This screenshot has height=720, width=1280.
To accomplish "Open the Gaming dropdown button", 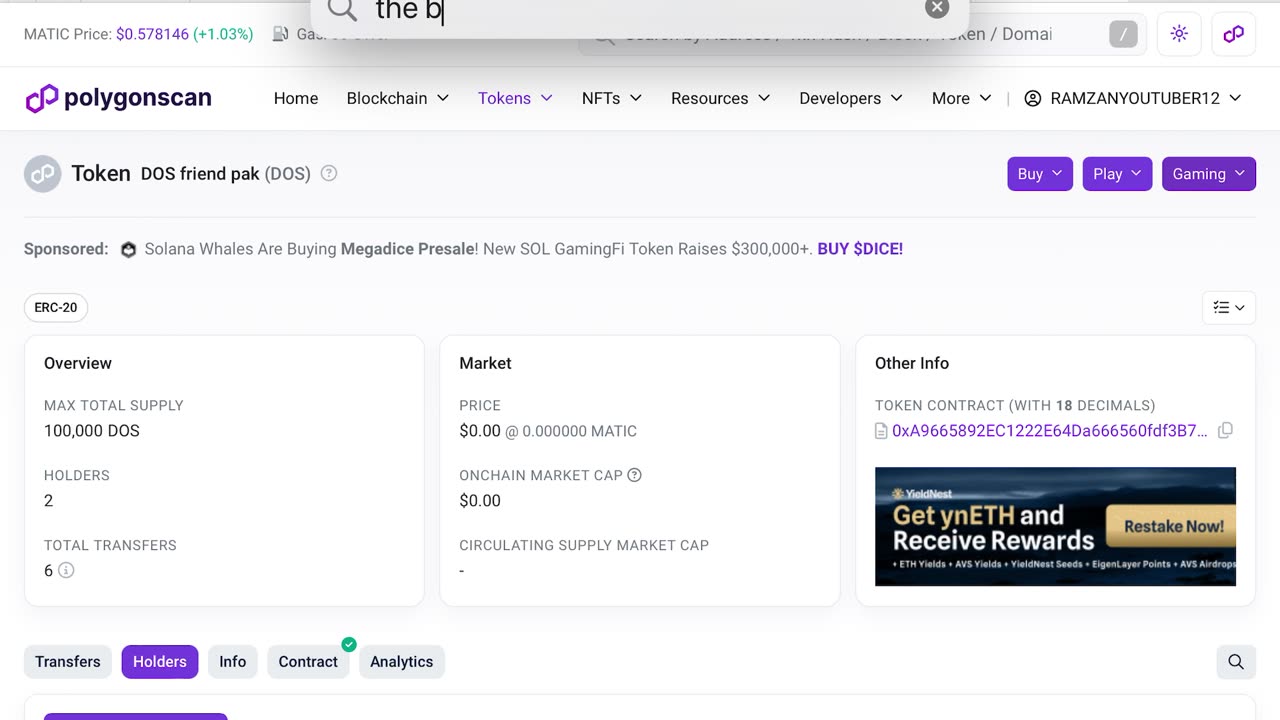I will (1208, 174).
